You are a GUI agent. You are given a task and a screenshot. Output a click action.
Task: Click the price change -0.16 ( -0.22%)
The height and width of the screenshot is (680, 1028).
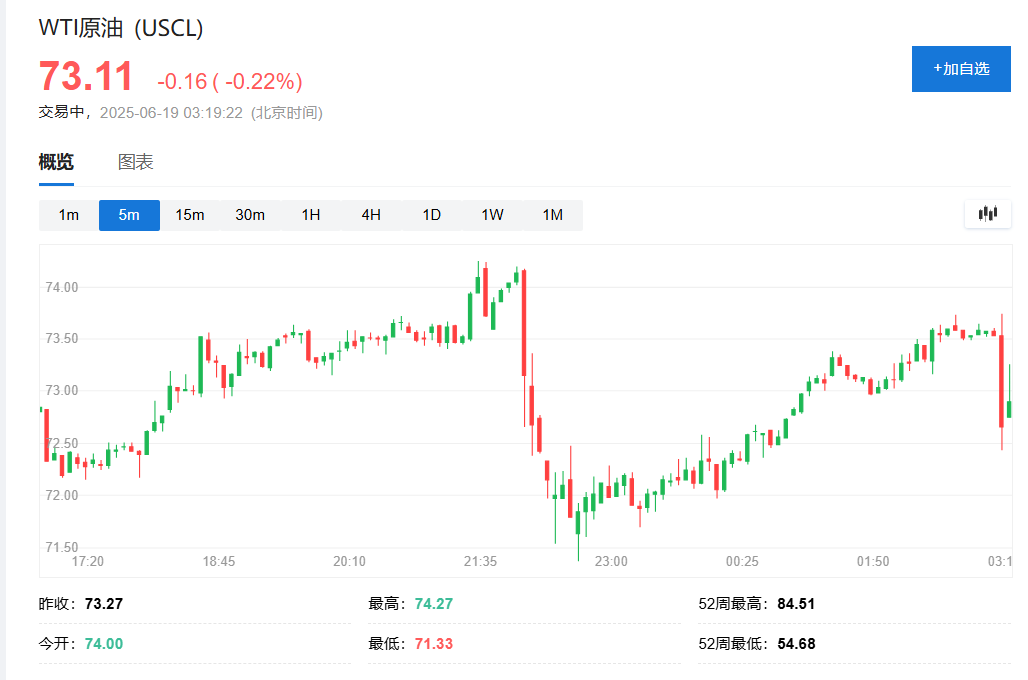point(229,81)
